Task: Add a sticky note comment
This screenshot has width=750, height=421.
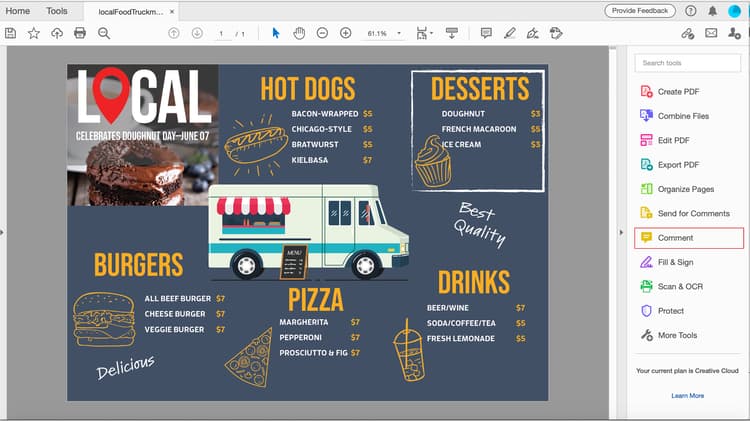Action: (486, 33)
